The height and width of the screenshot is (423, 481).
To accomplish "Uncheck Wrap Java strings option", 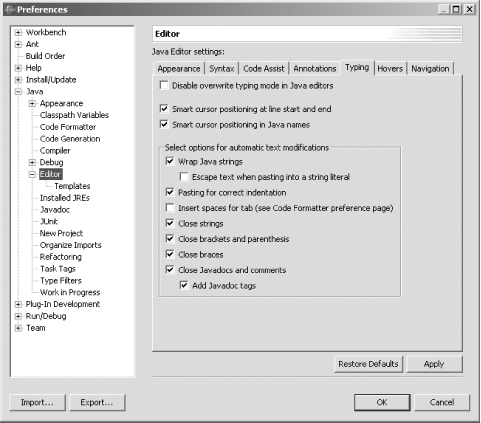I will (x=170, y=161).
